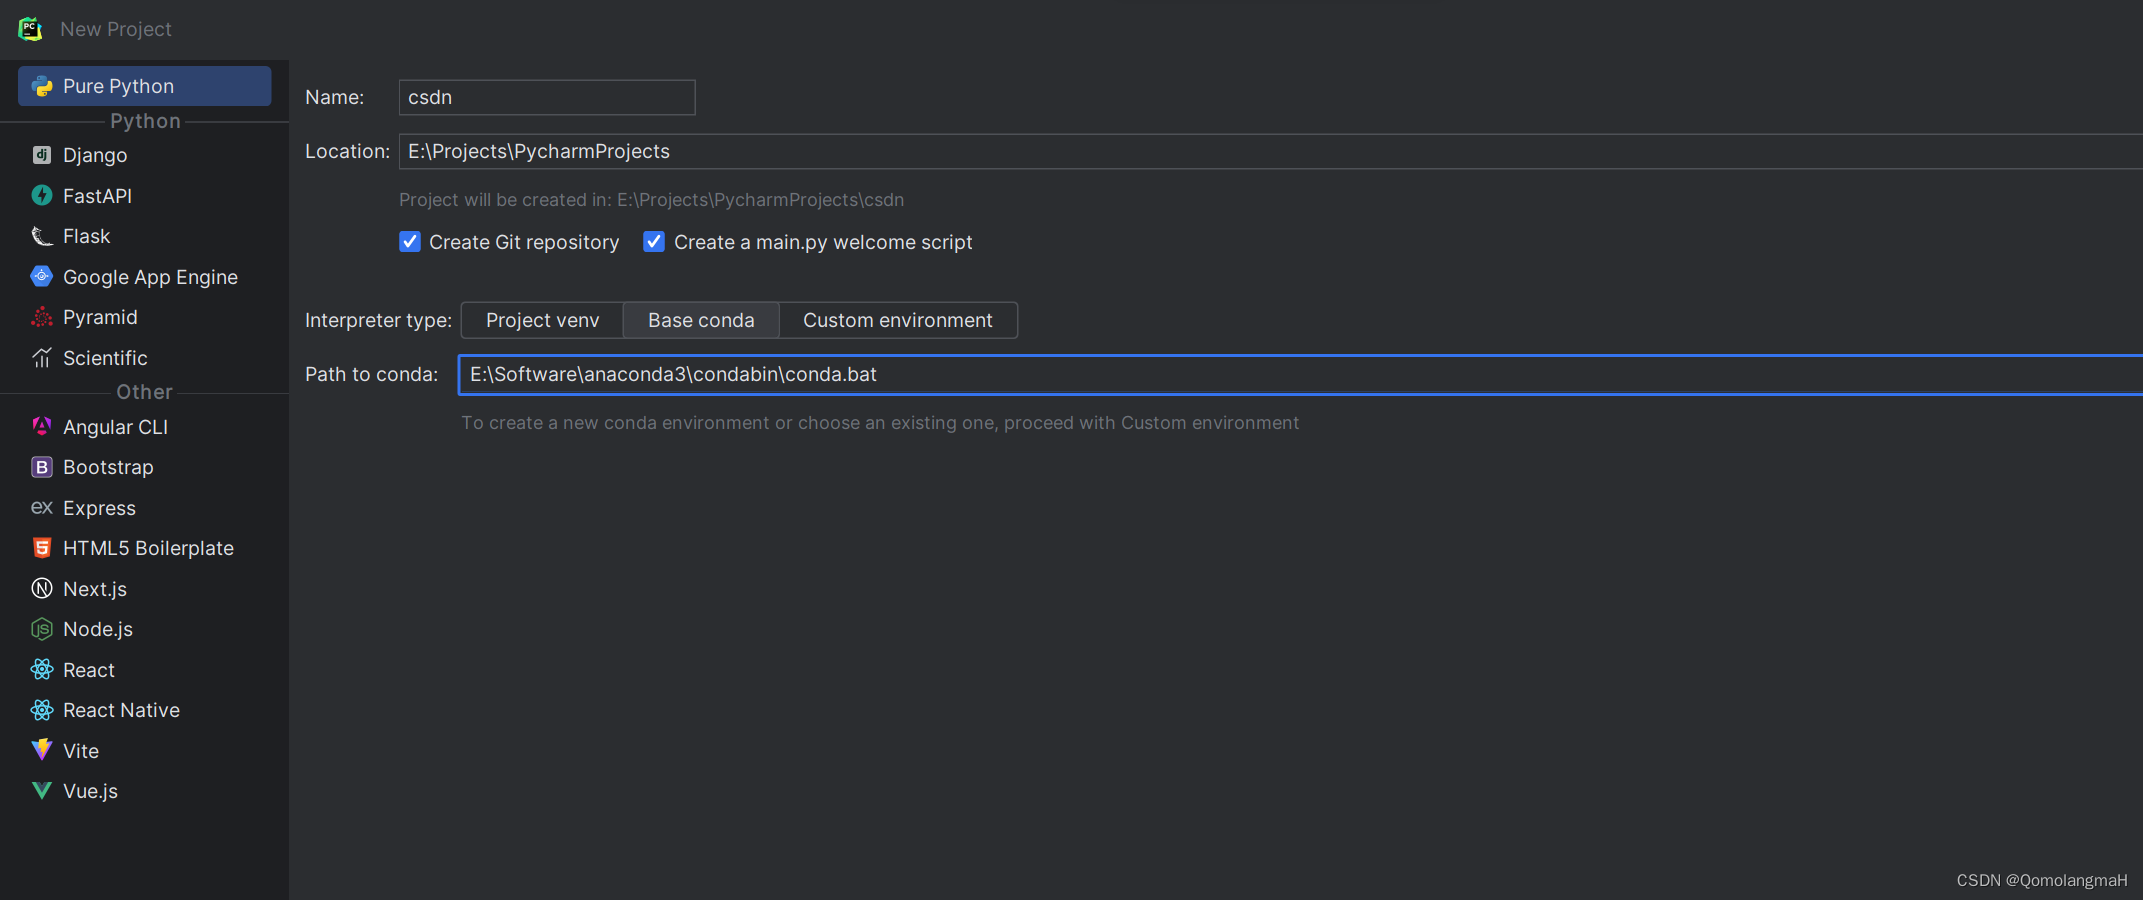The height and width of the screenshot is (900, 2143).
Task: Select the Pure Python icon
Action: click(42, 86)
